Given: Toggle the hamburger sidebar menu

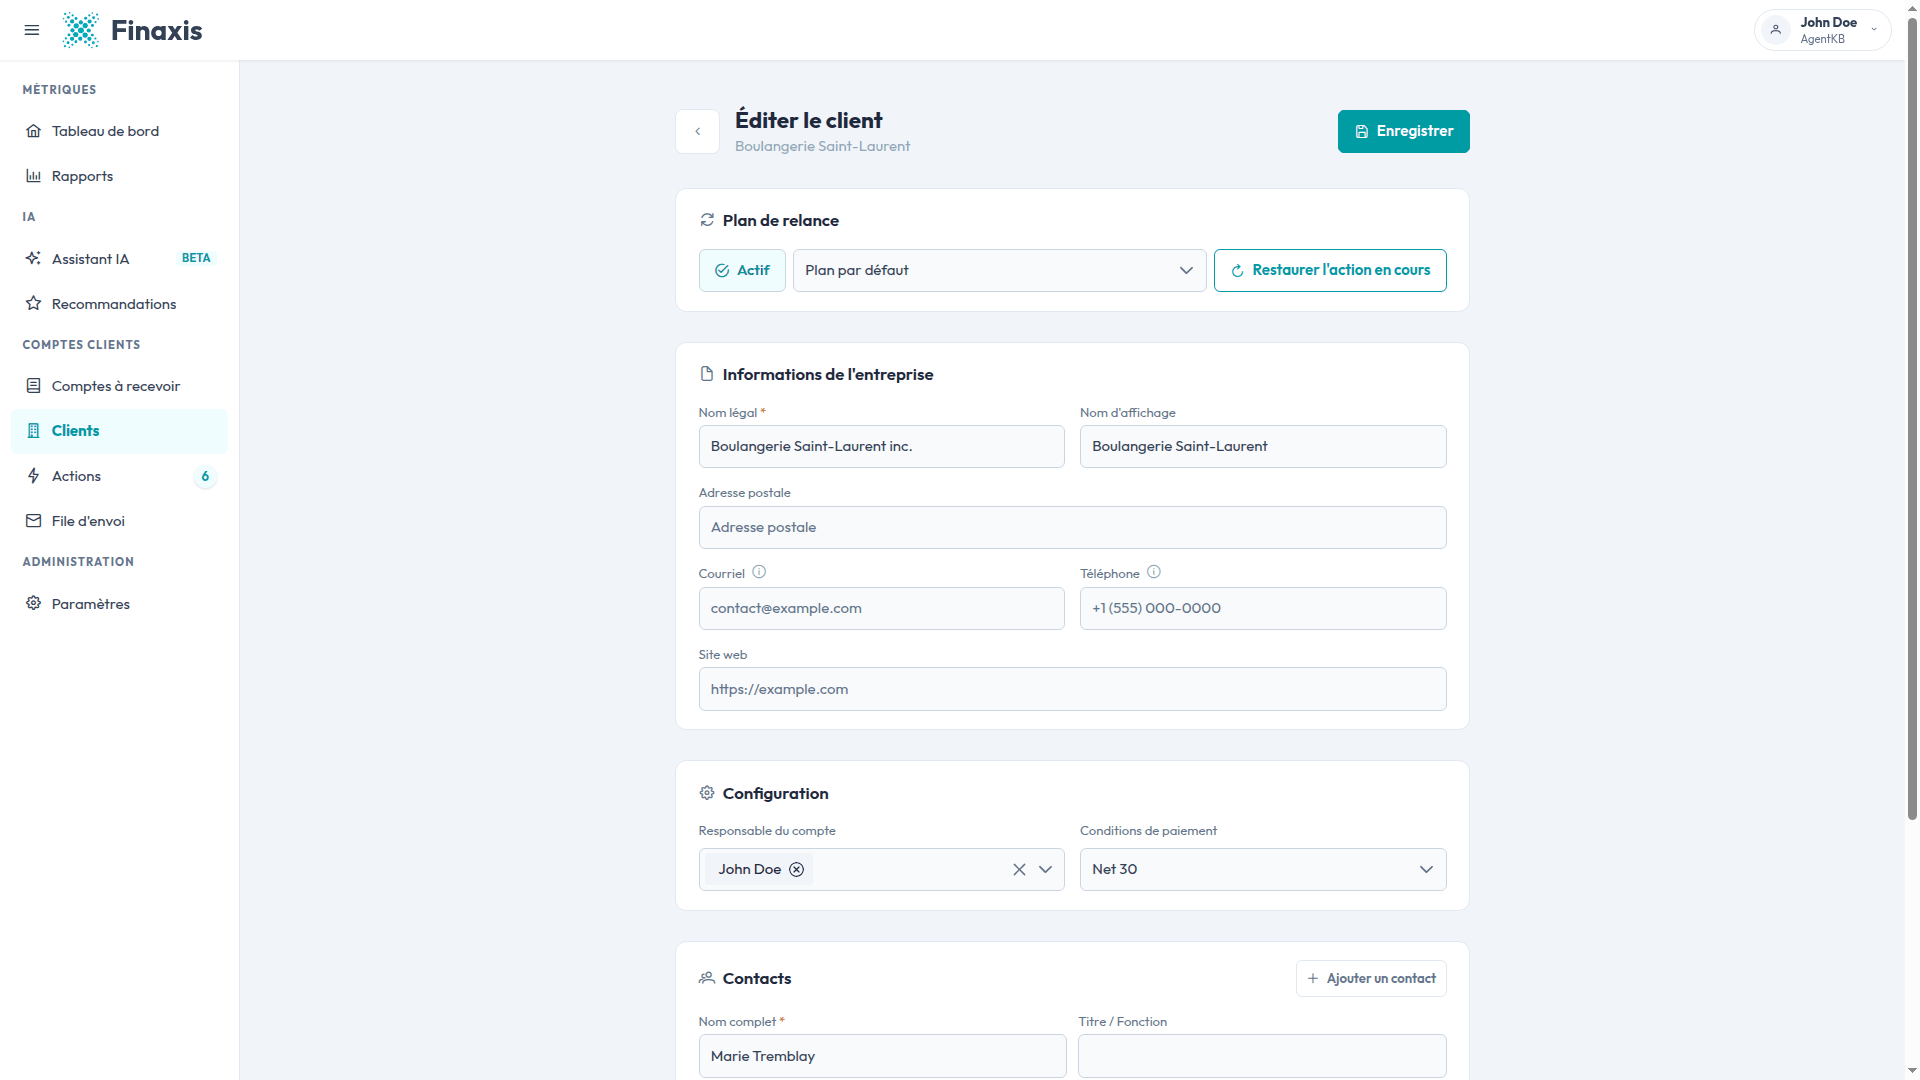Looking at the screenshot, I should [x=32, y=30].
